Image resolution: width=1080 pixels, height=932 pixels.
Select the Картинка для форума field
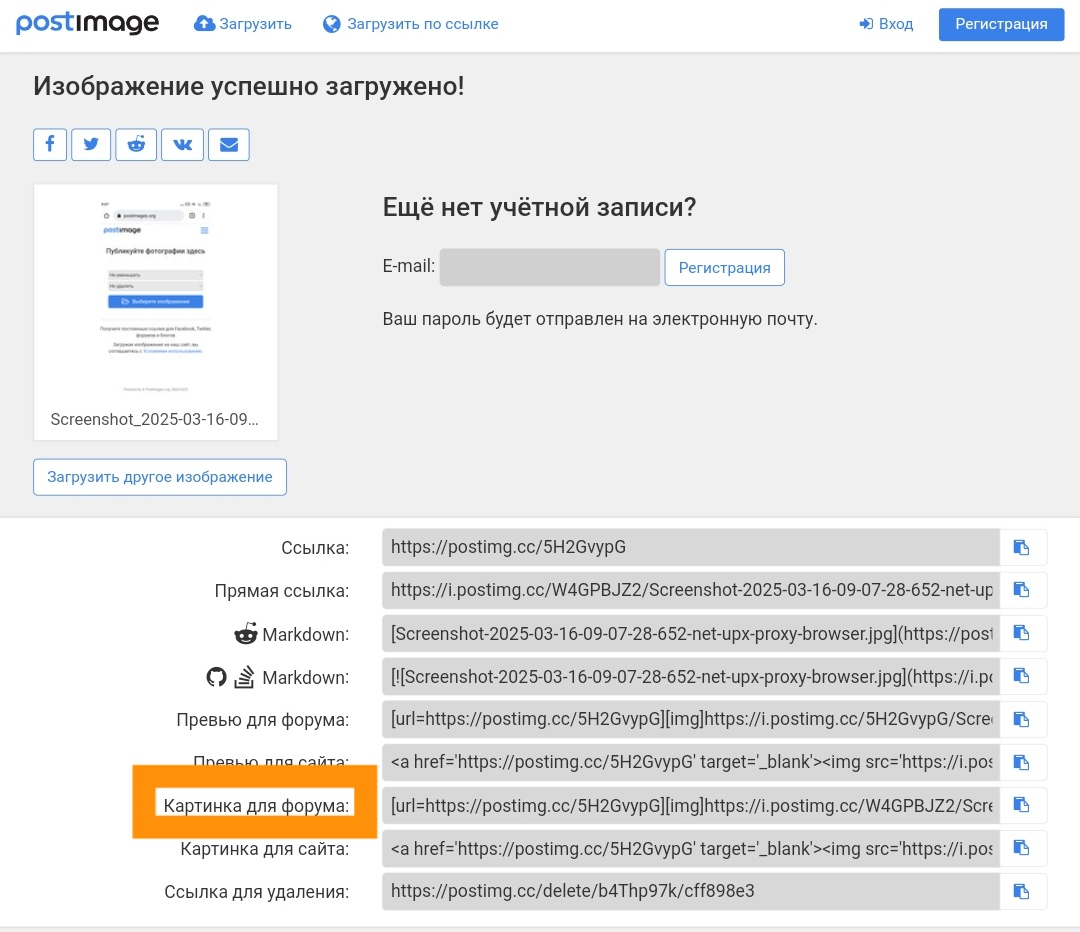(x=691, y=805)
